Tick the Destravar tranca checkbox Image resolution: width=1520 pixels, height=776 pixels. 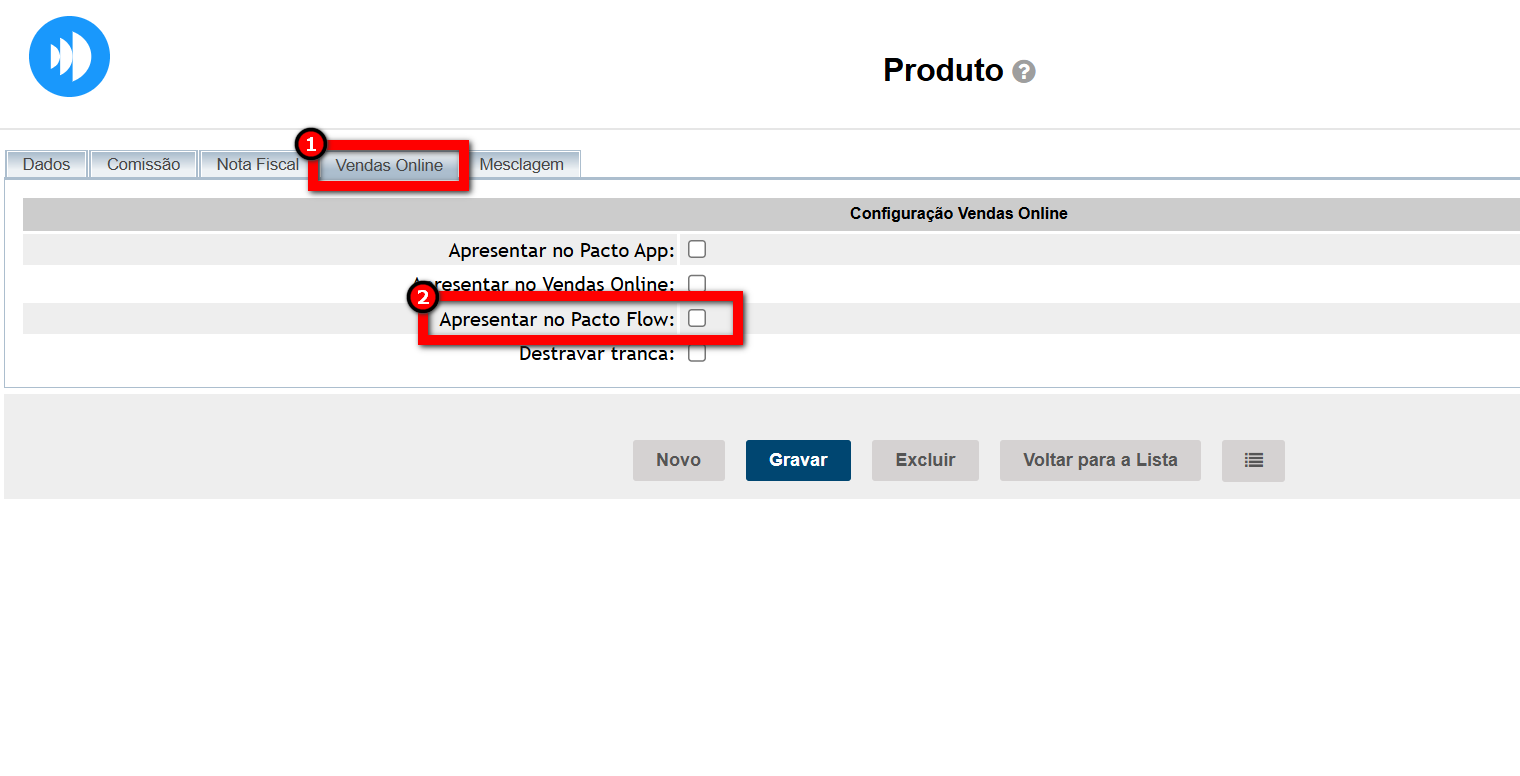697,353
